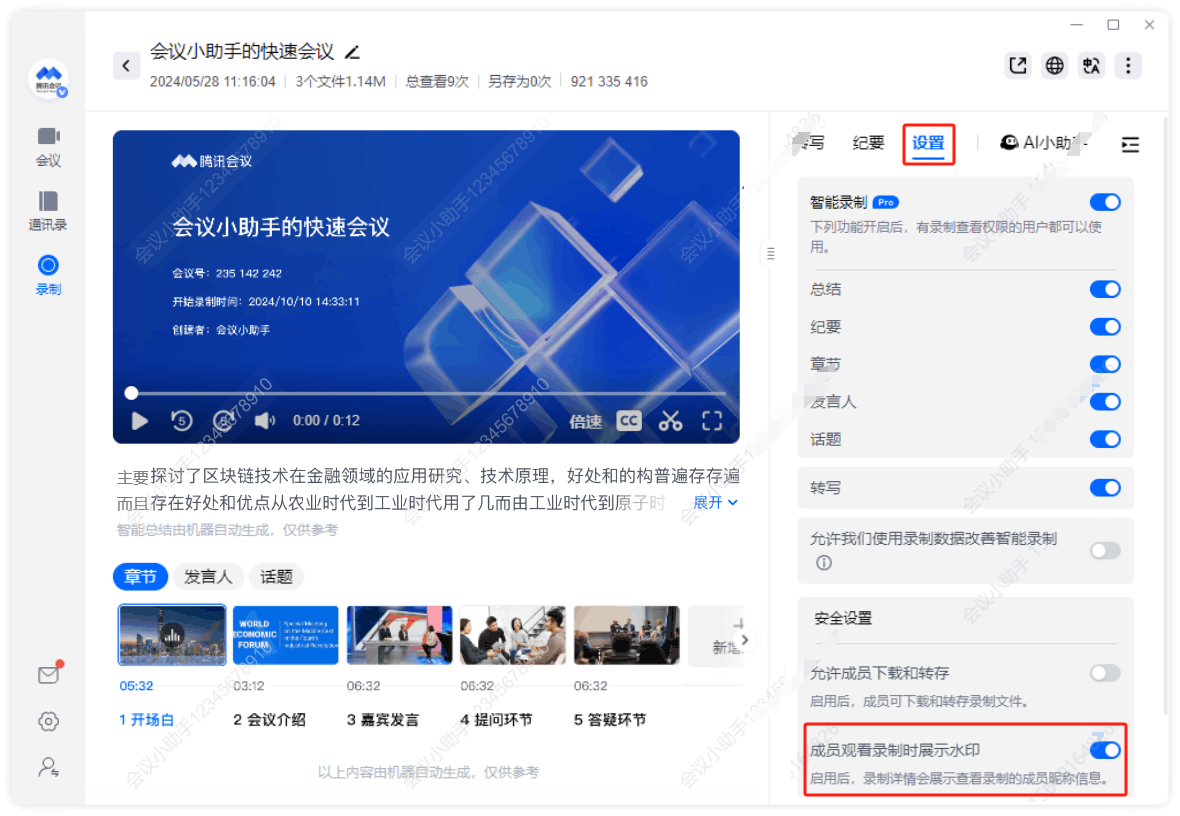Click the translate icon in the top bar
The image size is (1180, 816).
coord(1091,66)
